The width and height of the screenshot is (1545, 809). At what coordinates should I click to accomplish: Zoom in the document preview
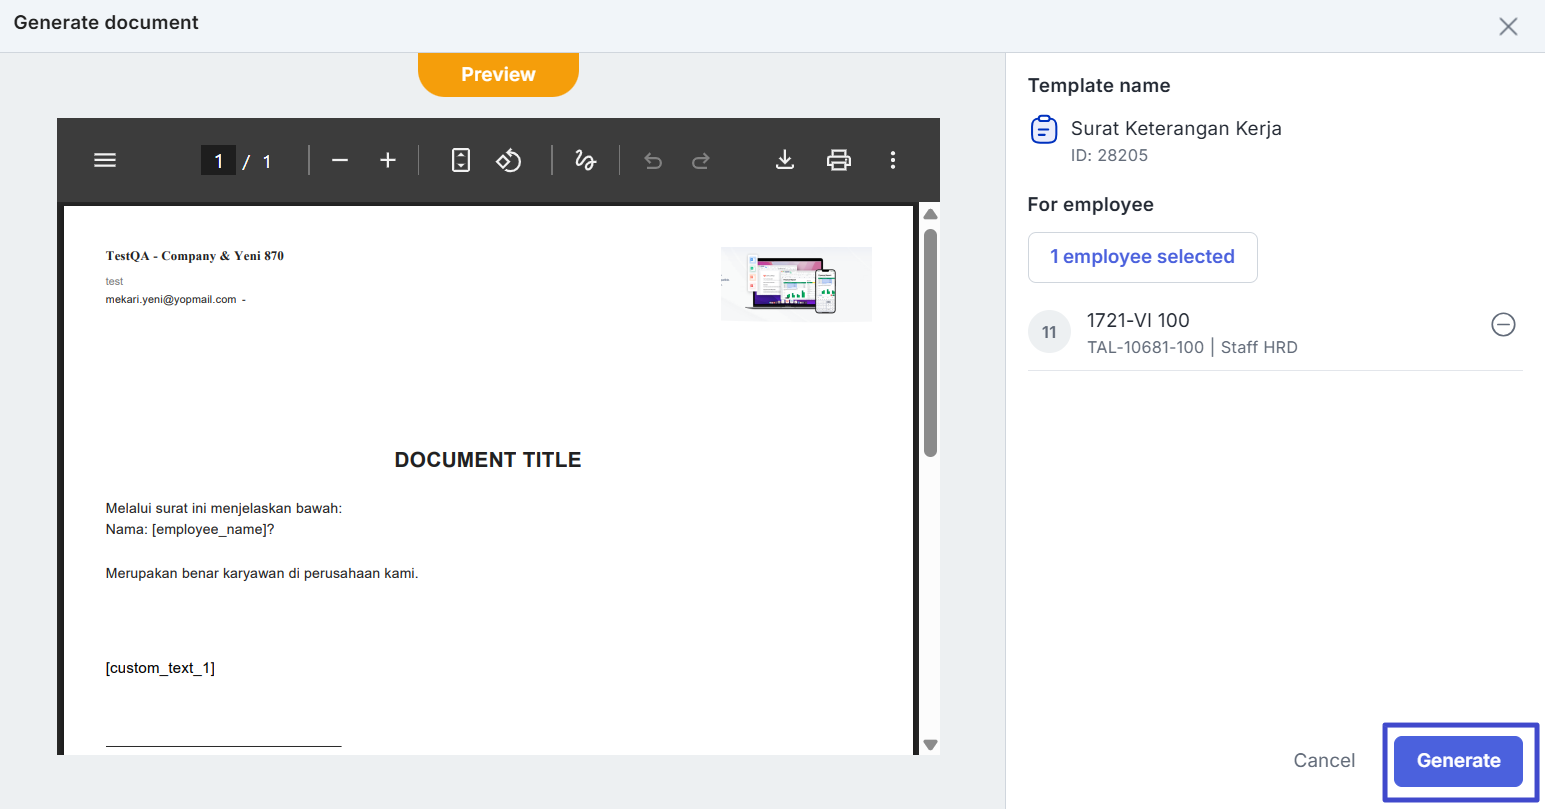pyautogui.click(x=388, y=160)
